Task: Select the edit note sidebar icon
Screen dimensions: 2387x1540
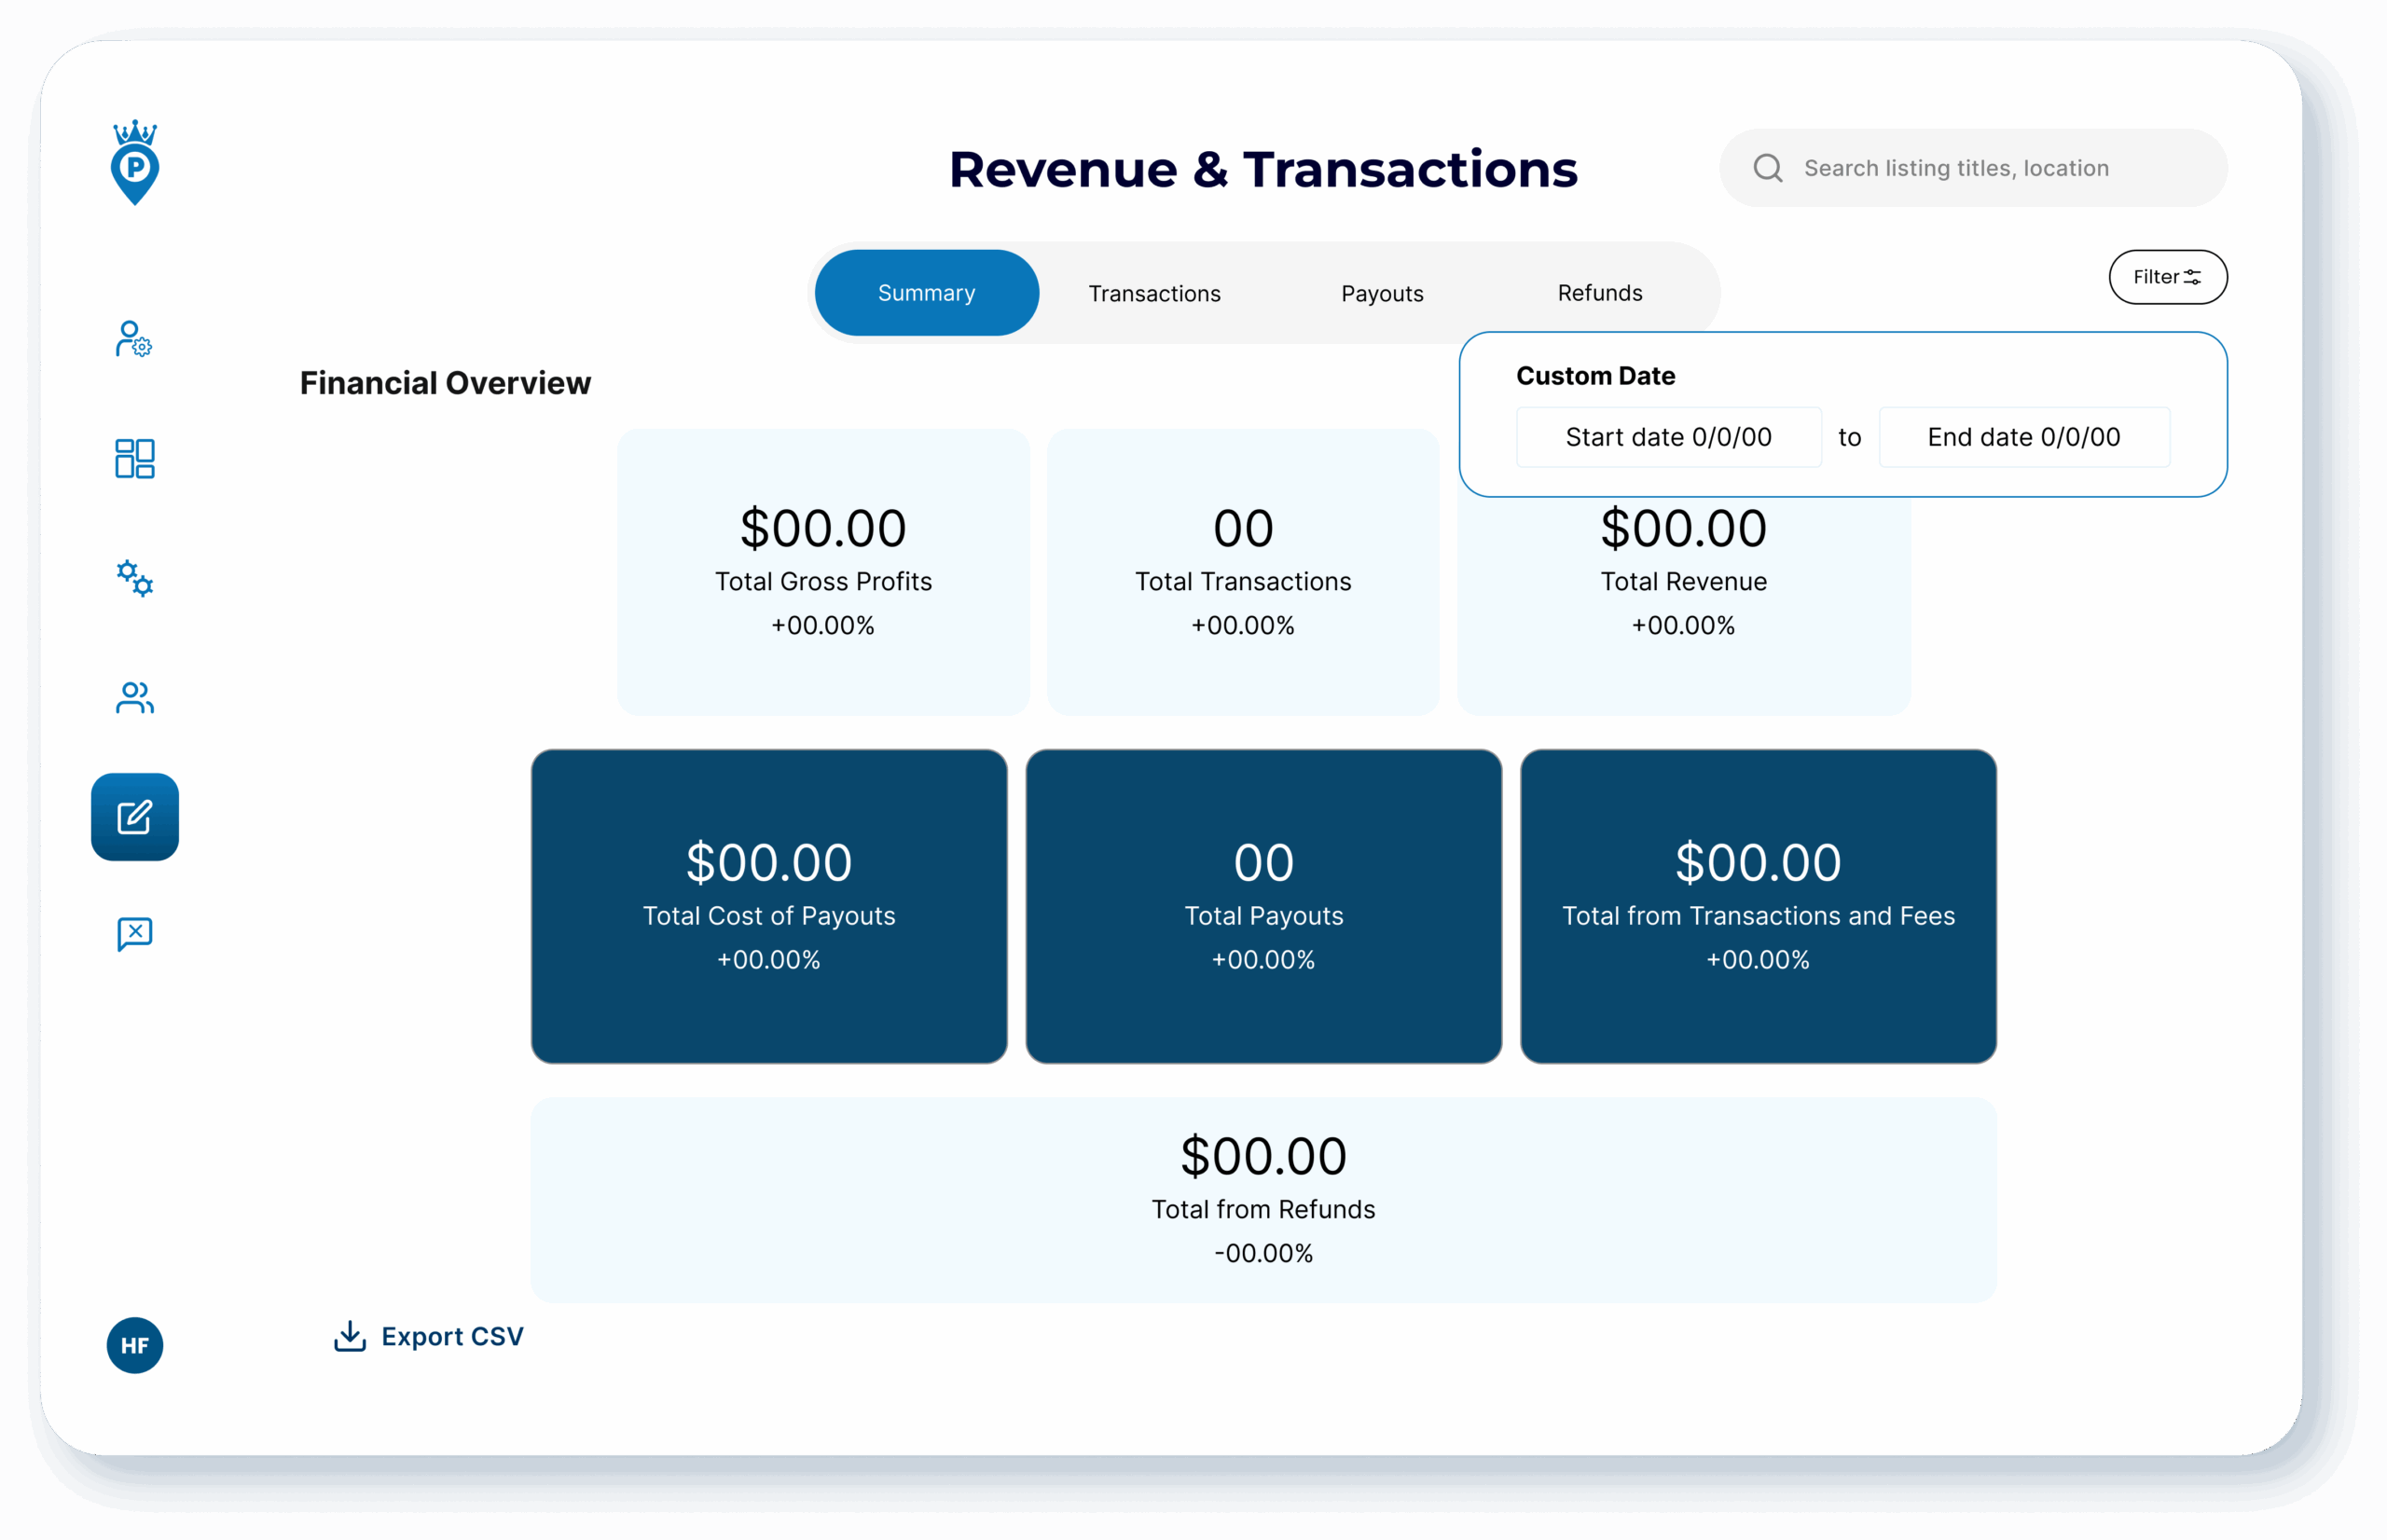Action: pos(134,816)
